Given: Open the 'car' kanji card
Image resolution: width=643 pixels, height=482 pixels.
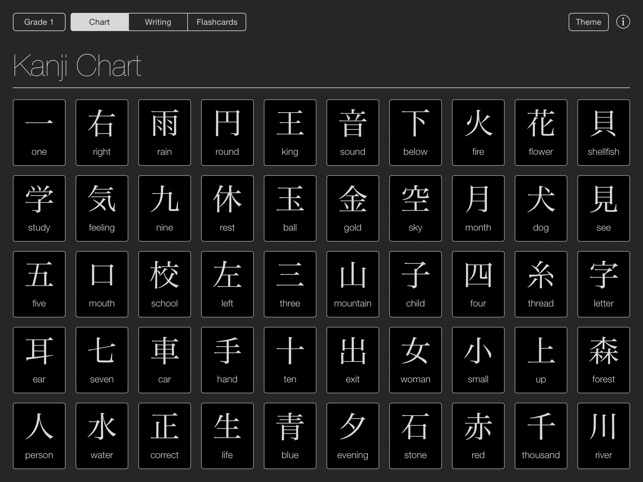Looking at the screenshot, I should coord(164,360).
